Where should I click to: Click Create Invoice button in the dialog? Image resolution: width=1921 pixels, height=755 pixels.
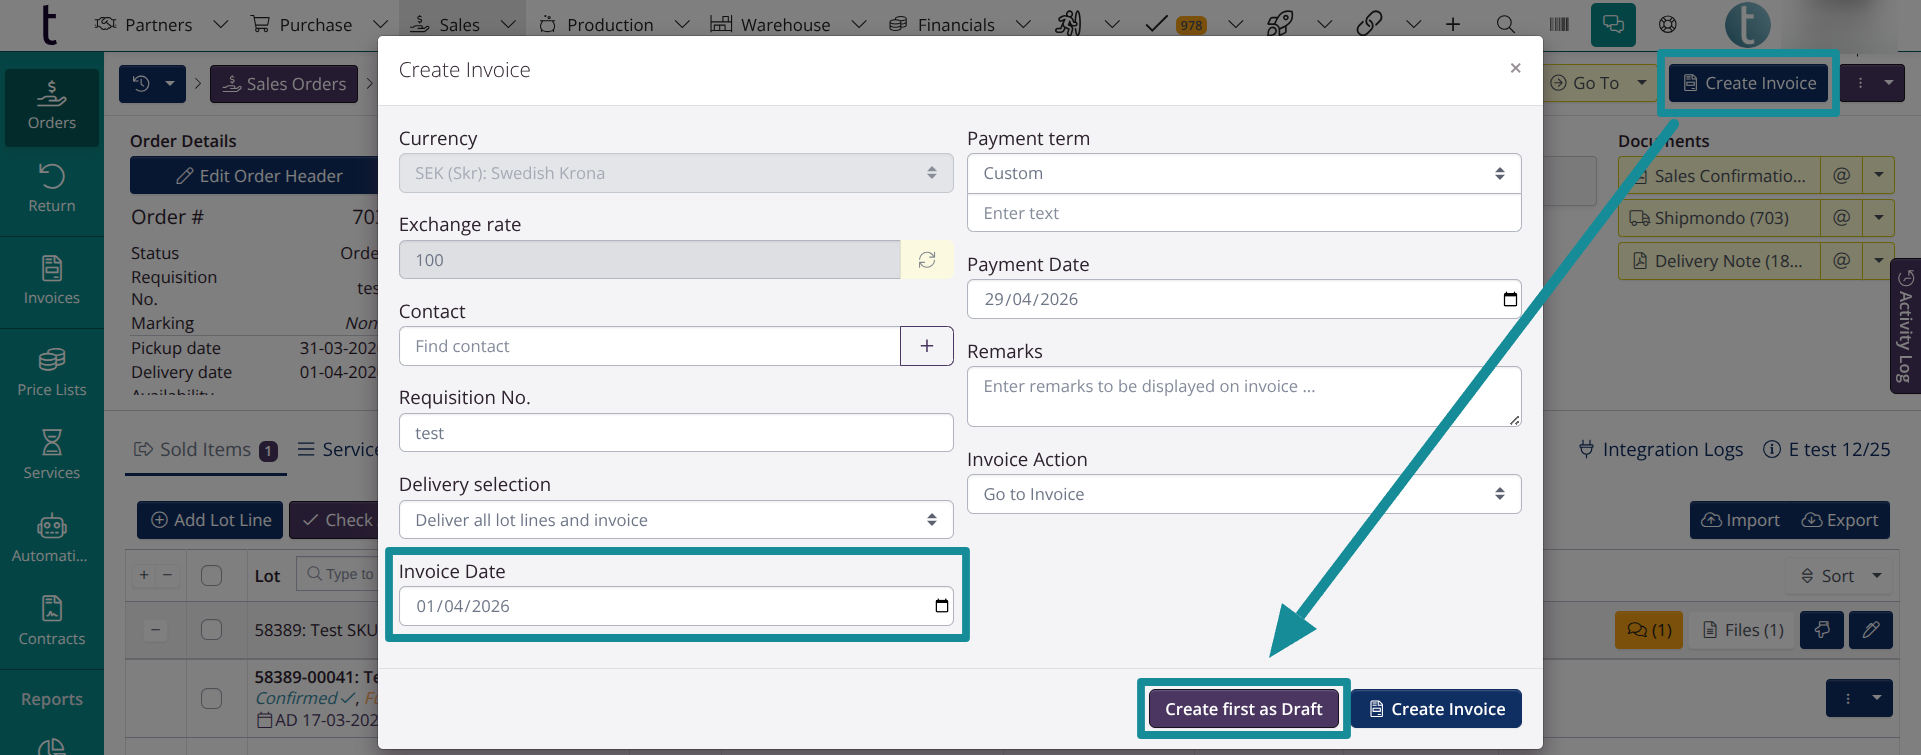click(x=1436, y=709)
